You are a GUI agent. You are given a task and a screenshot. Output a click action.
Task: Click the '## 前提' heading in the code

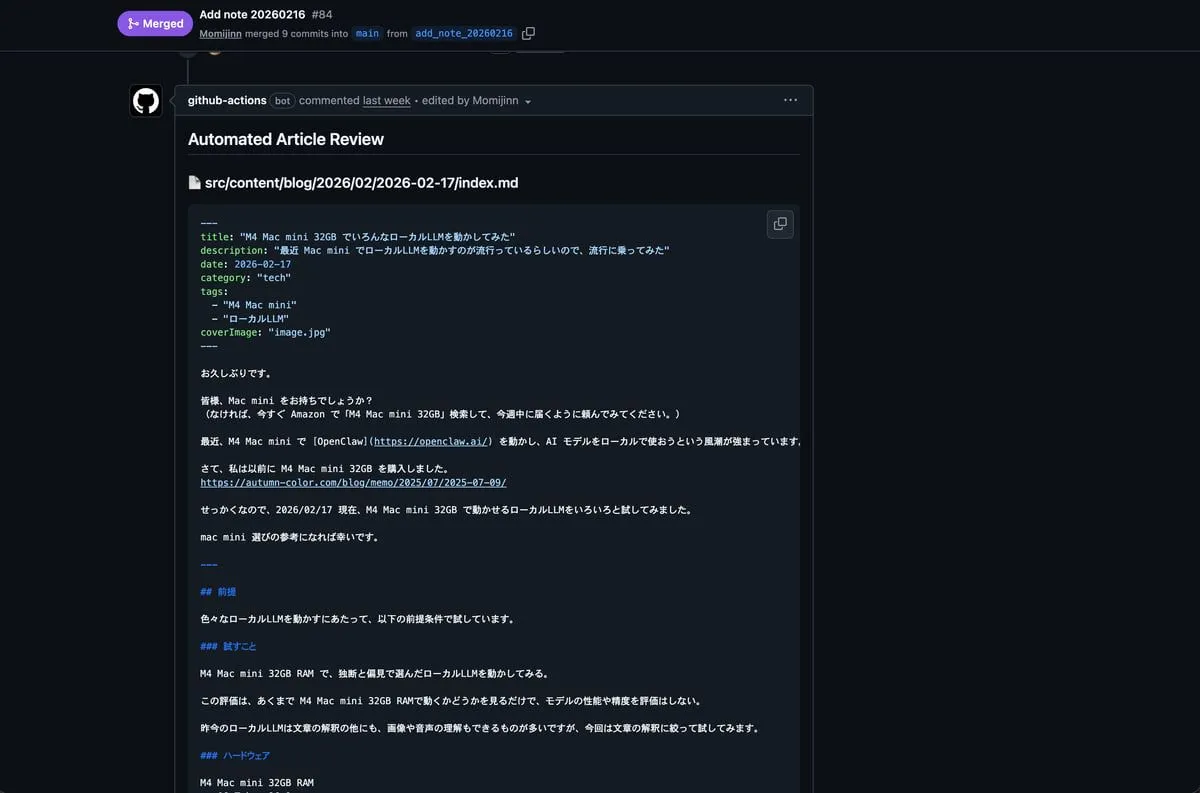click(218, 591)
